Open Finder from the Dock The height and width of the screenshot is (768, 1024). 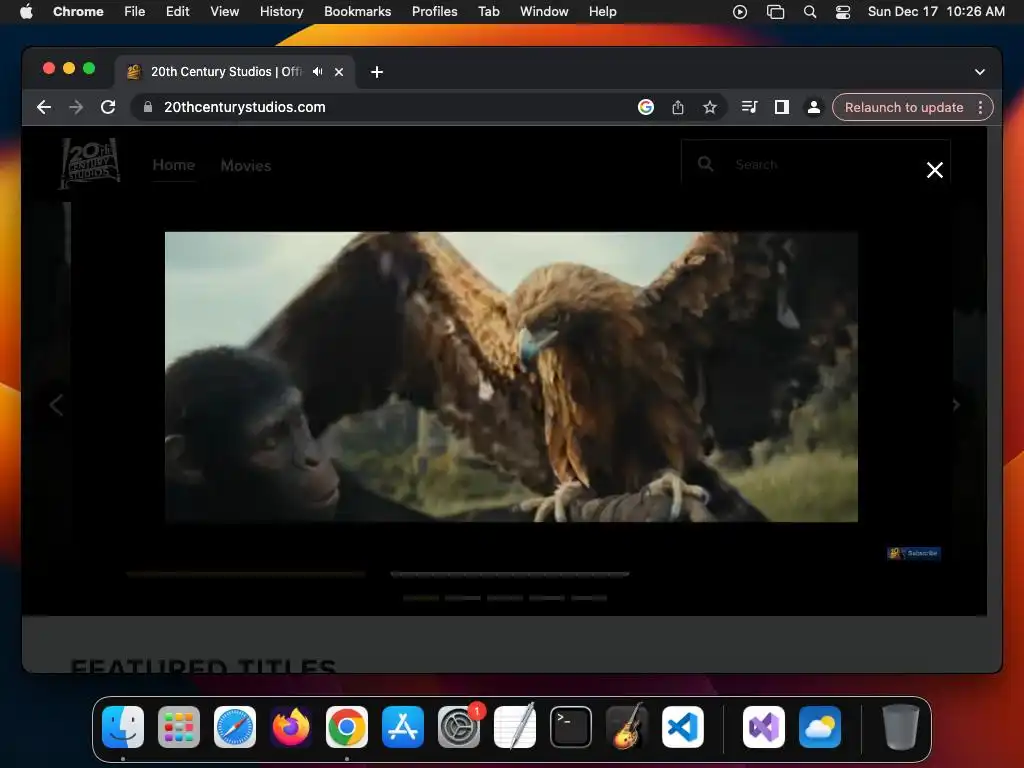(x=123, y=727)
